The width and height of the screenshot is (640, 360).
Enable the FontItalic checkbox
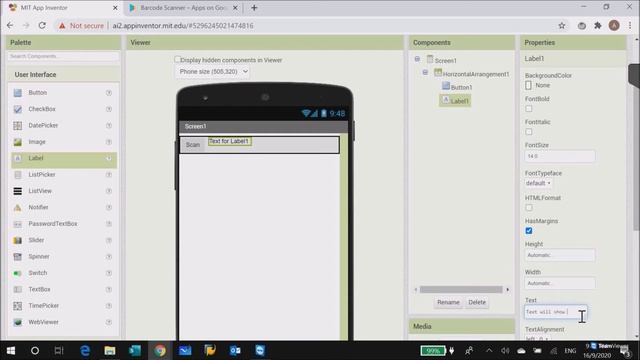click(529, 132)
